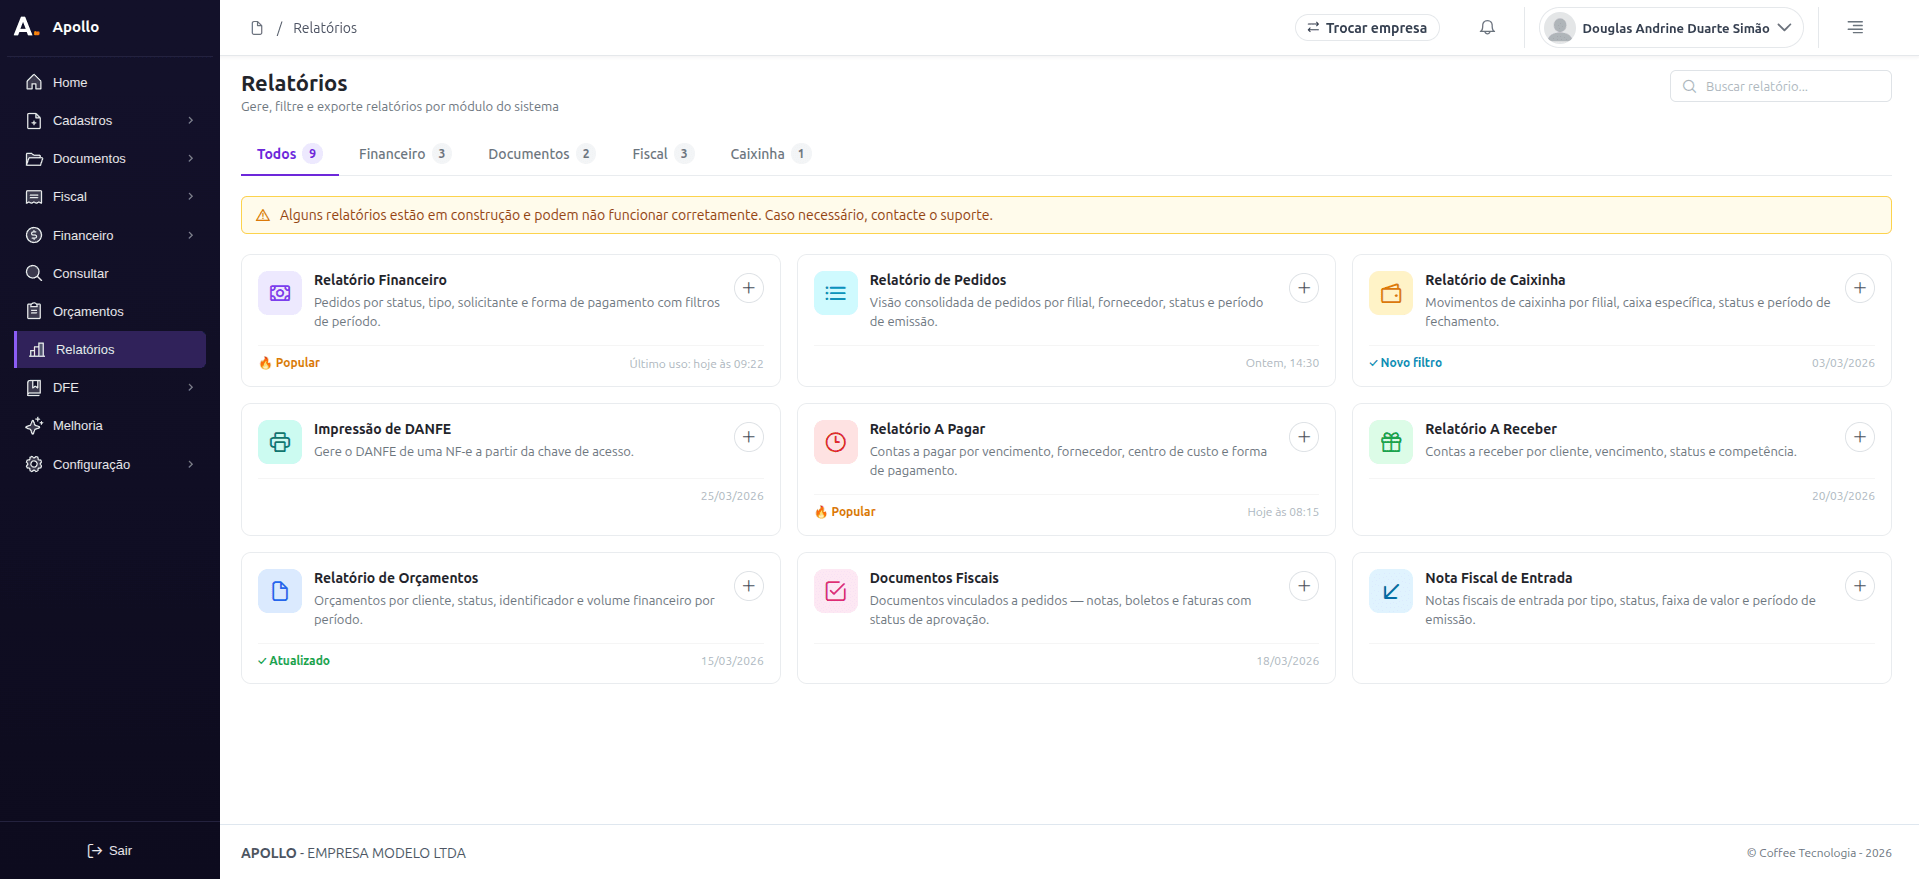1919x879 pixels.
Task: Click the Relatório A Pagar clock icon
Action: point(836,442)
